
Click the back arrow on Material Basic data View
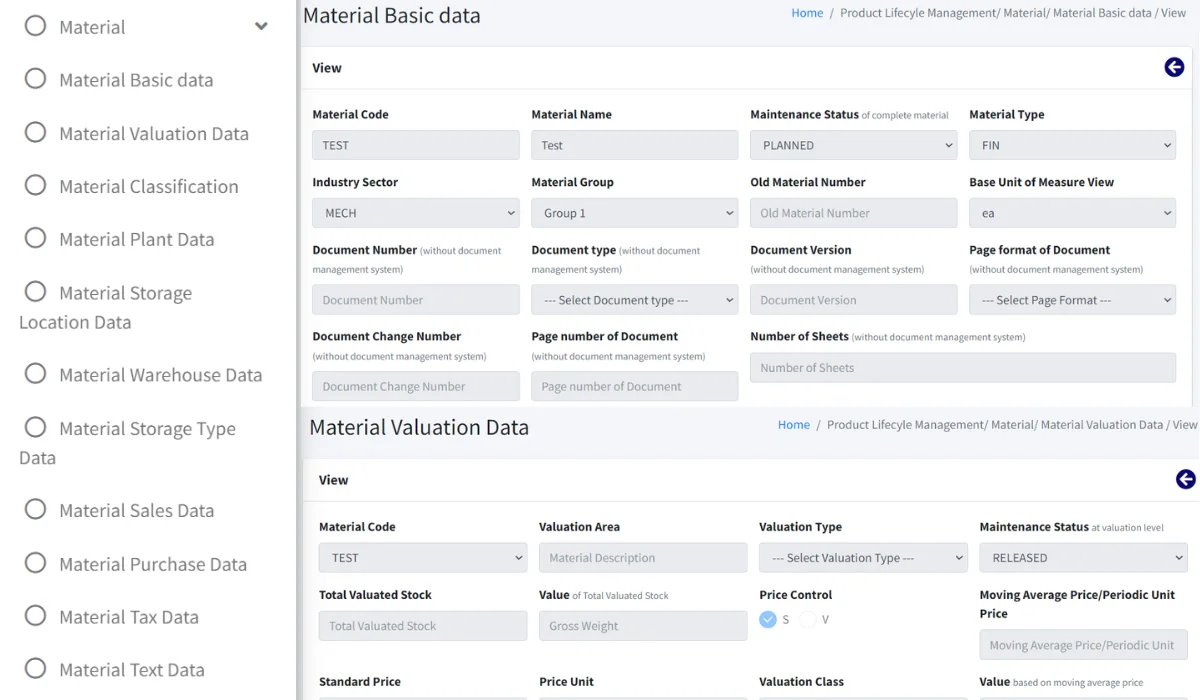tap(1174, 67)
